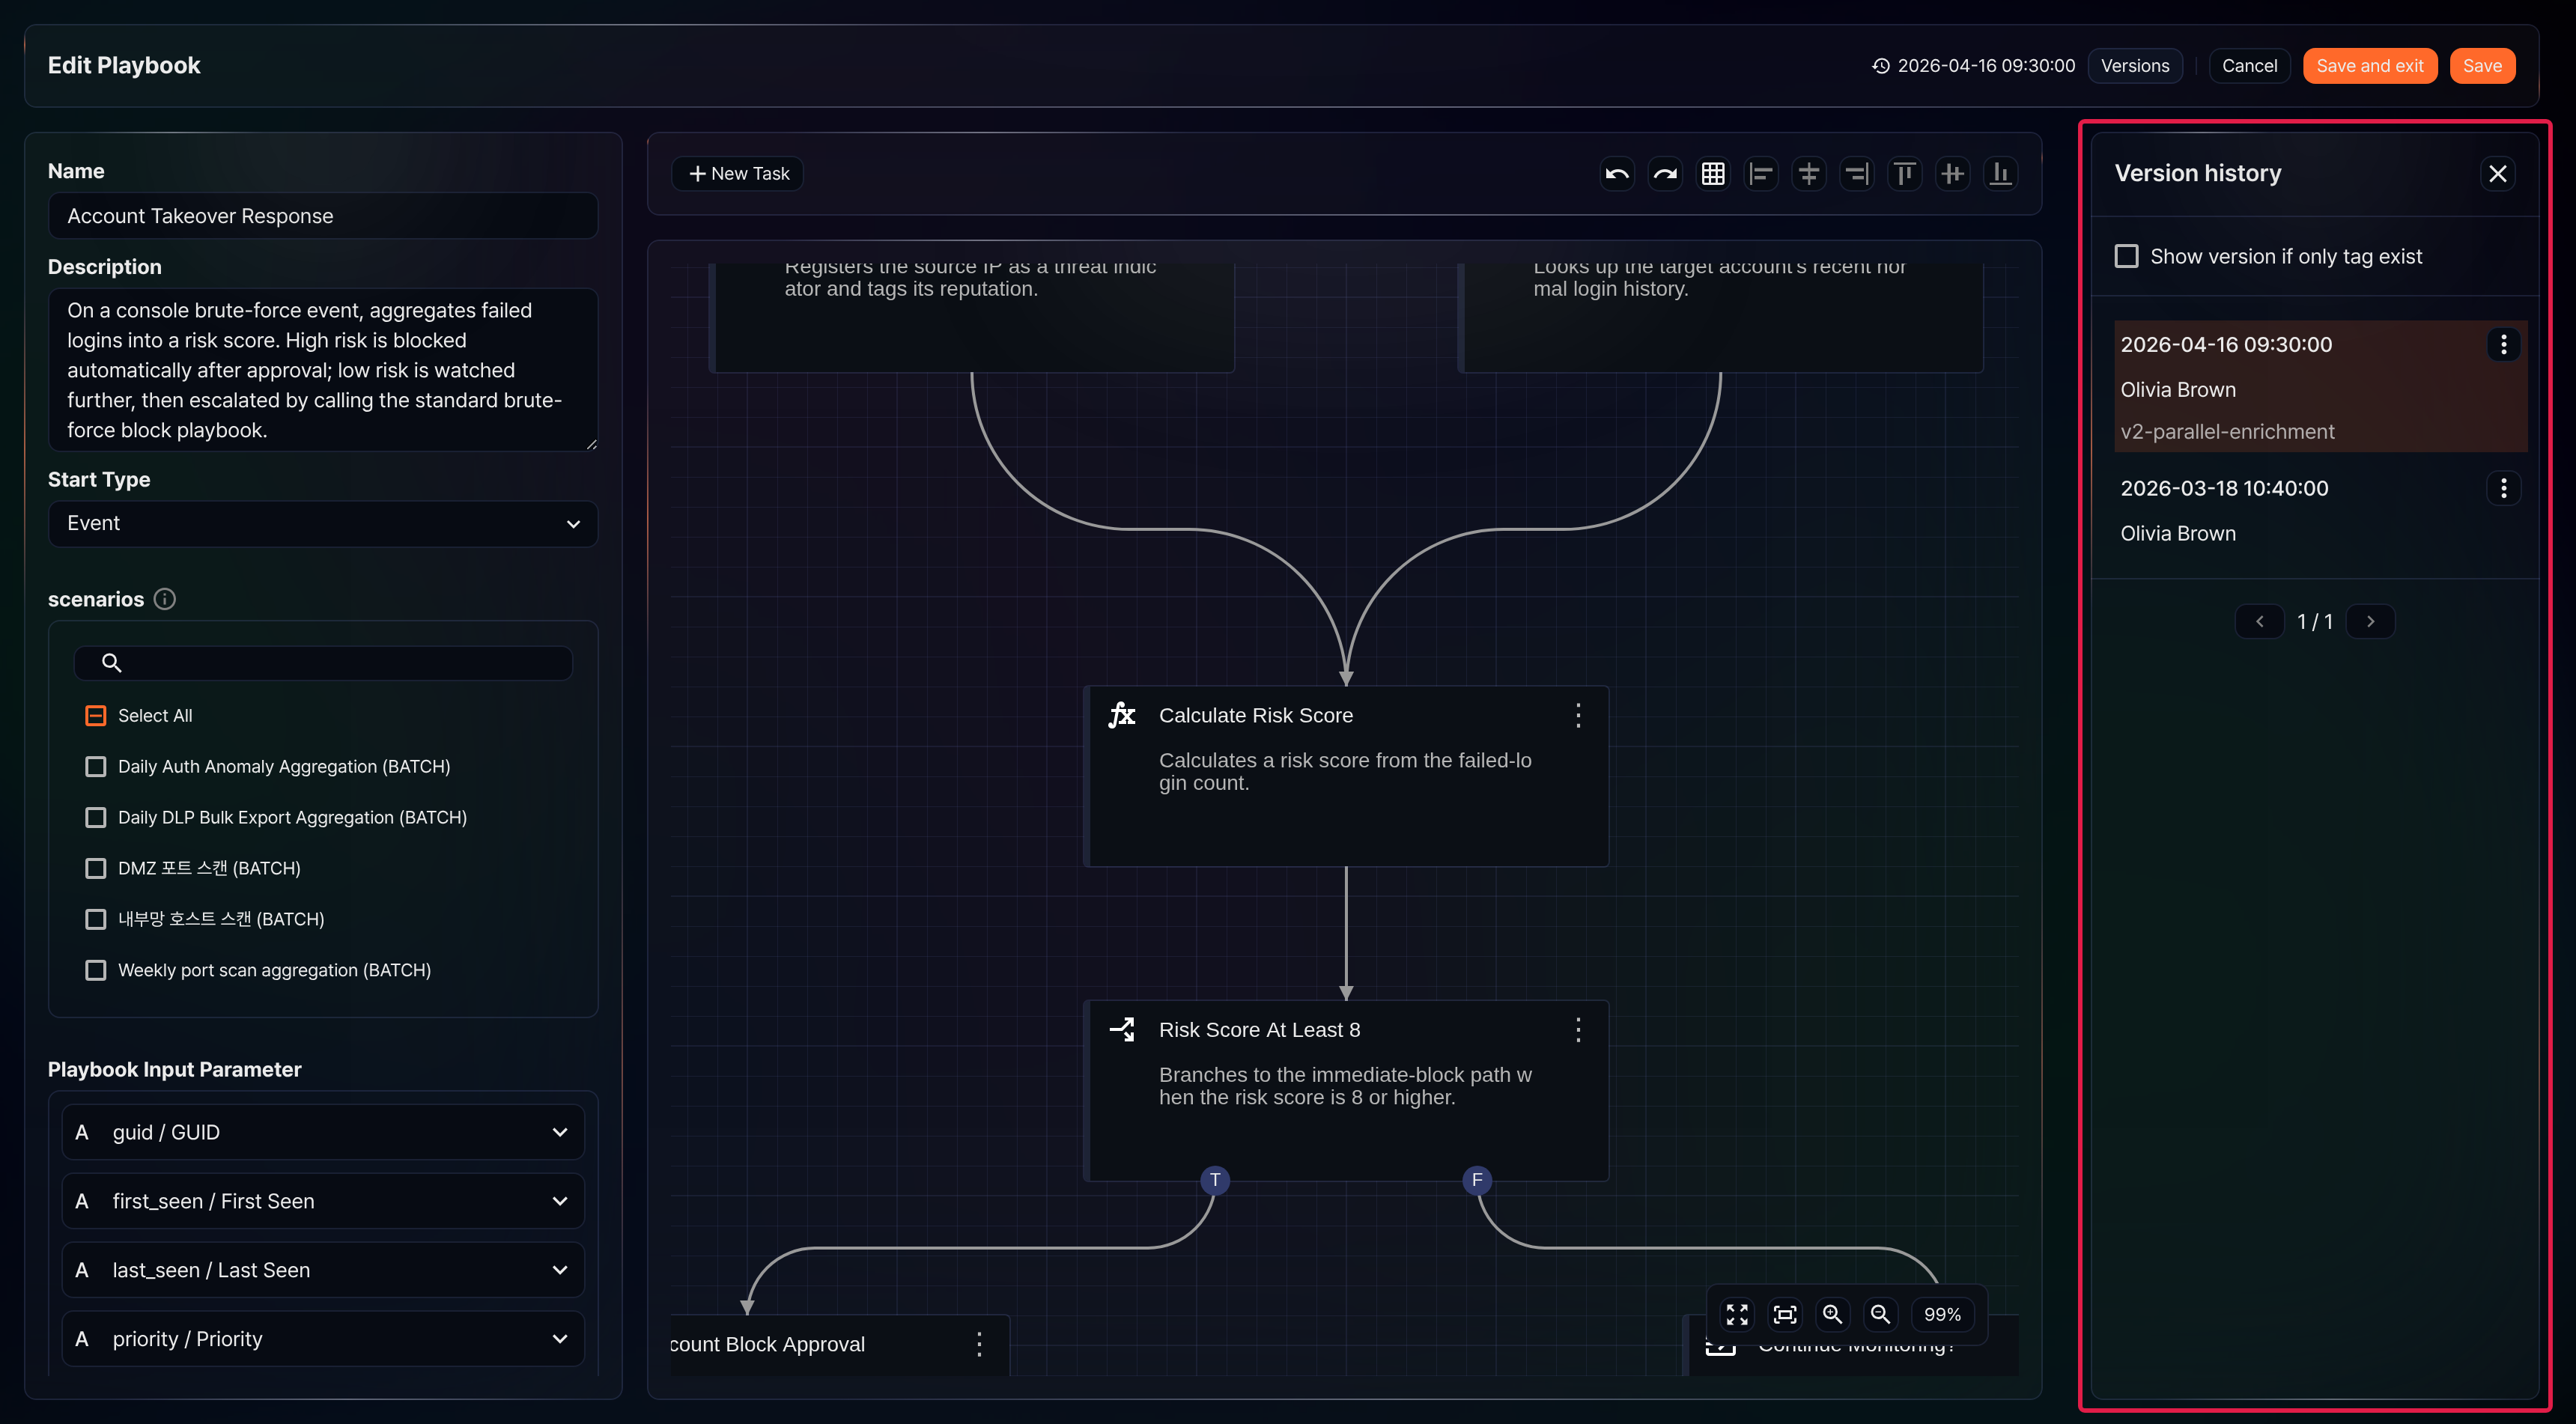Zoom in on the playbook canvas
Screen dimensions: 2576x1424
point(1833,1314)
